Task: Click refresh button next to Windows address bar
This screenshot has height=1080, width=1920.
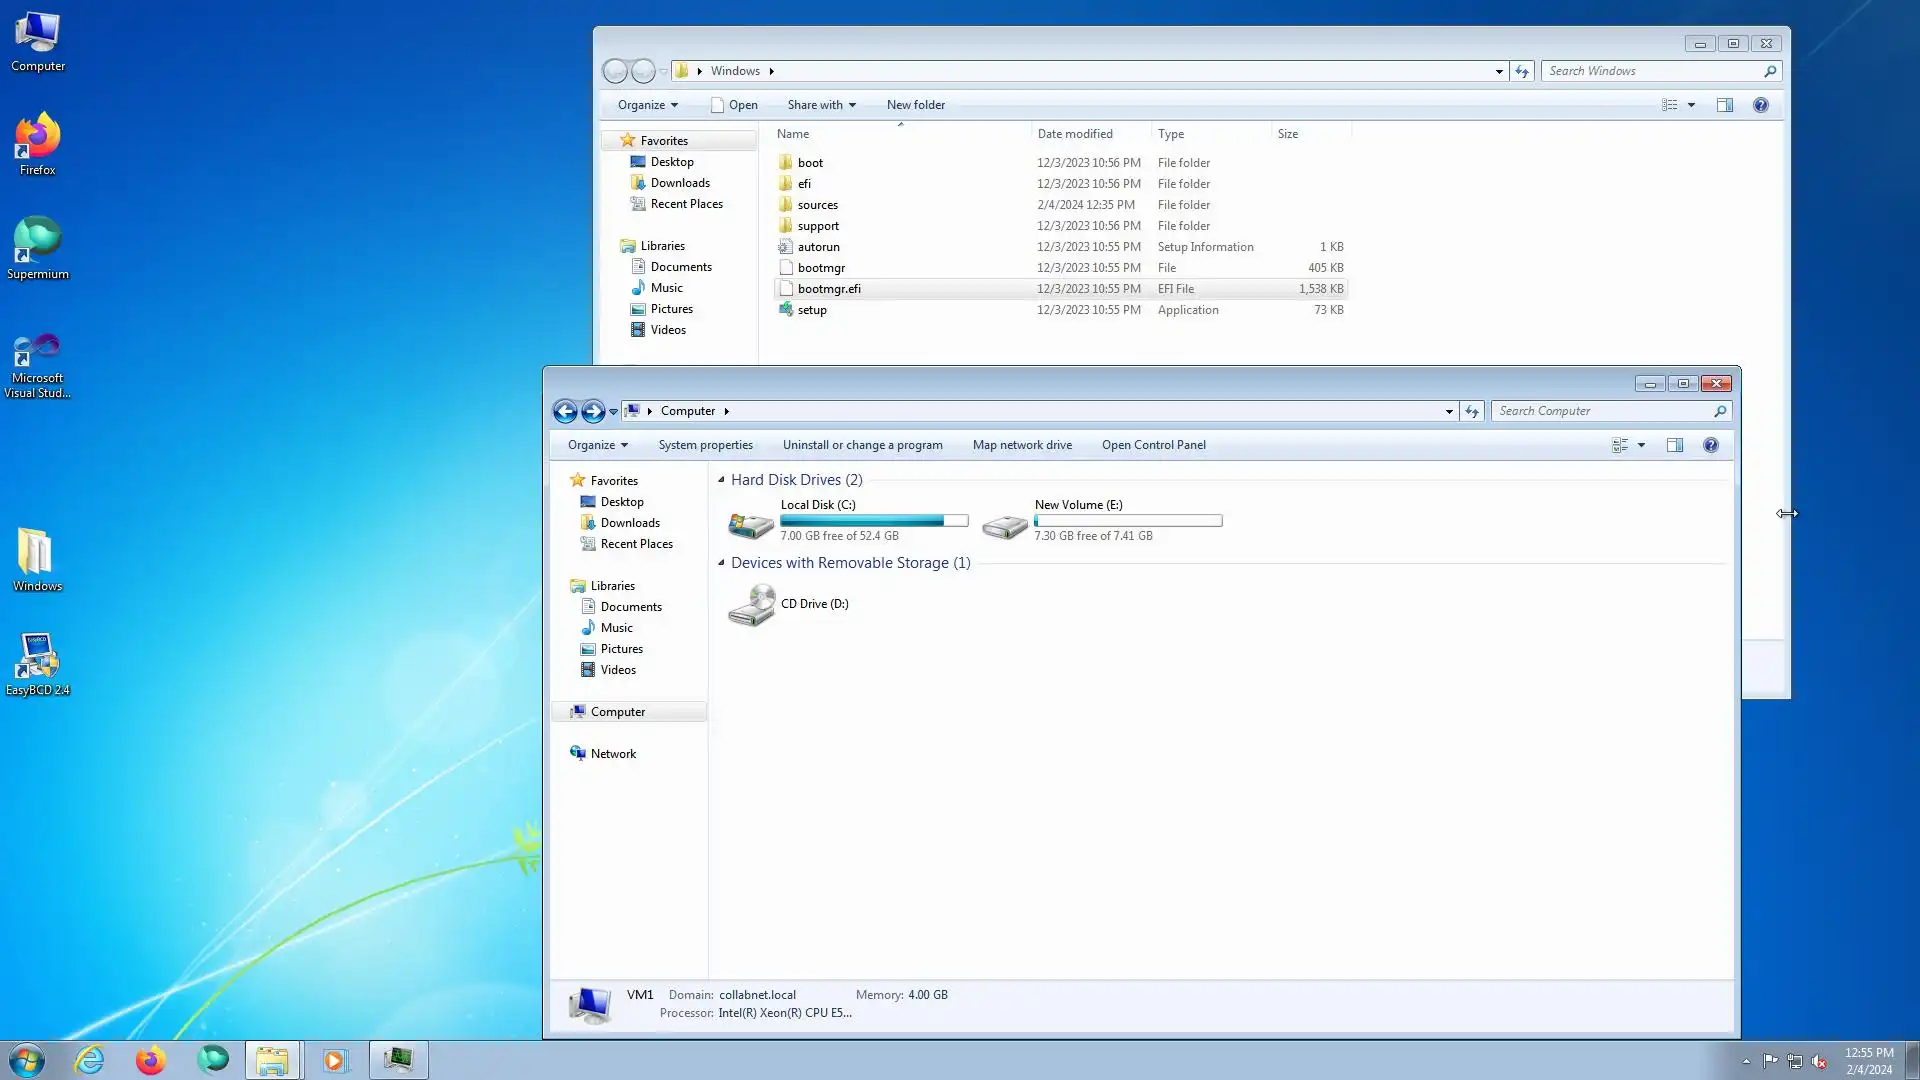Action: 1522,71
